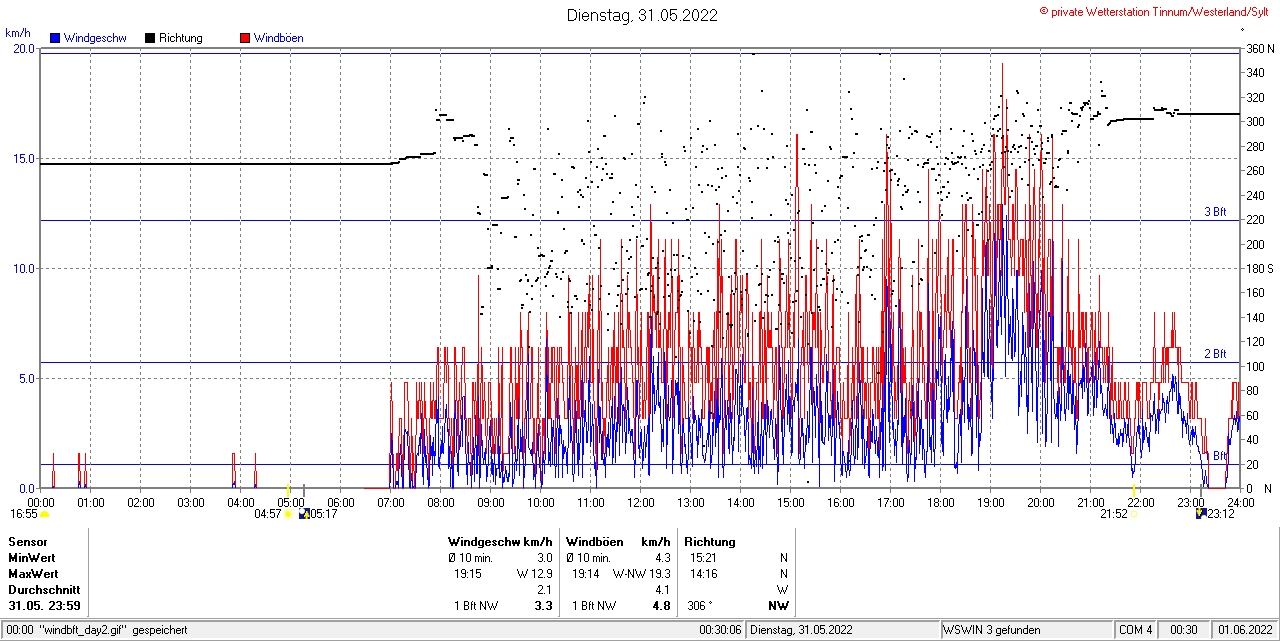Click the current gust value 4.8
This screenshot has height=641, width=1280.
coord(661,606)
